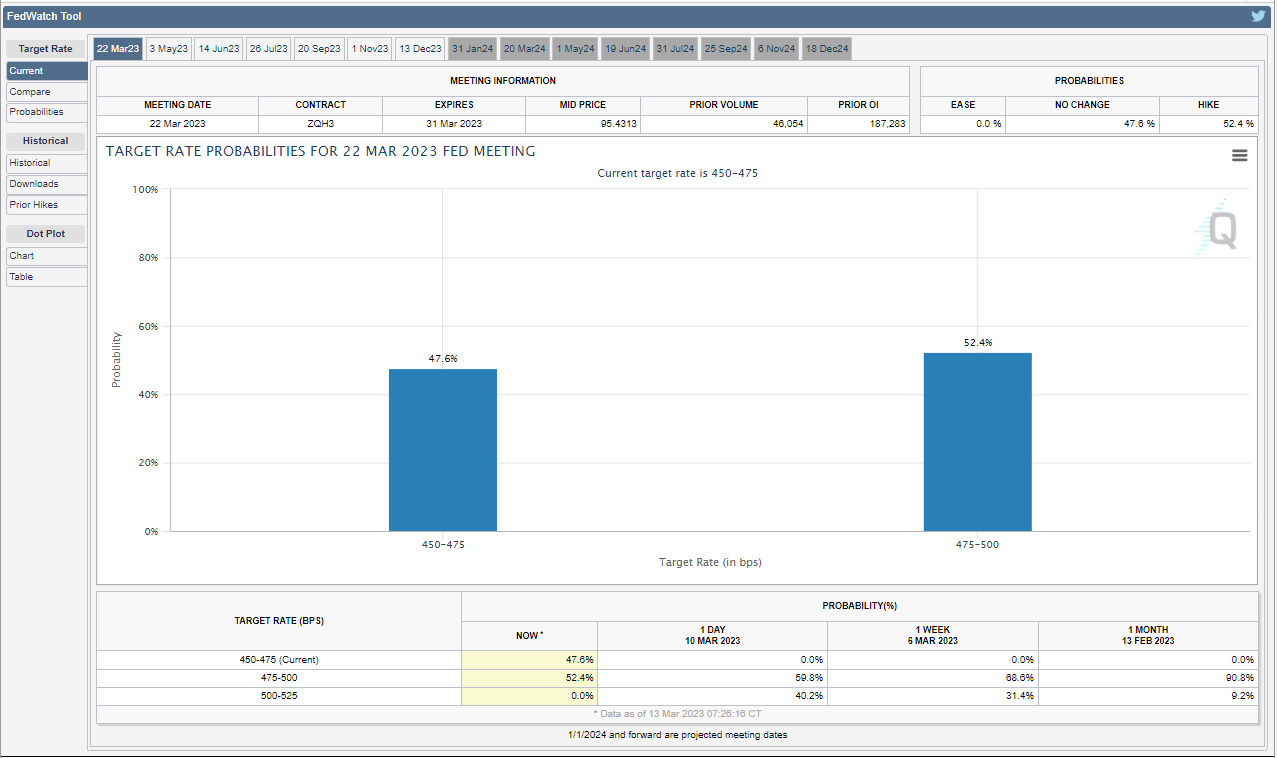Click the 68.6% one-week probability cell
The height and width of the screenshot is (758, 1277).
pyautogui.click(x=933, y=678)
